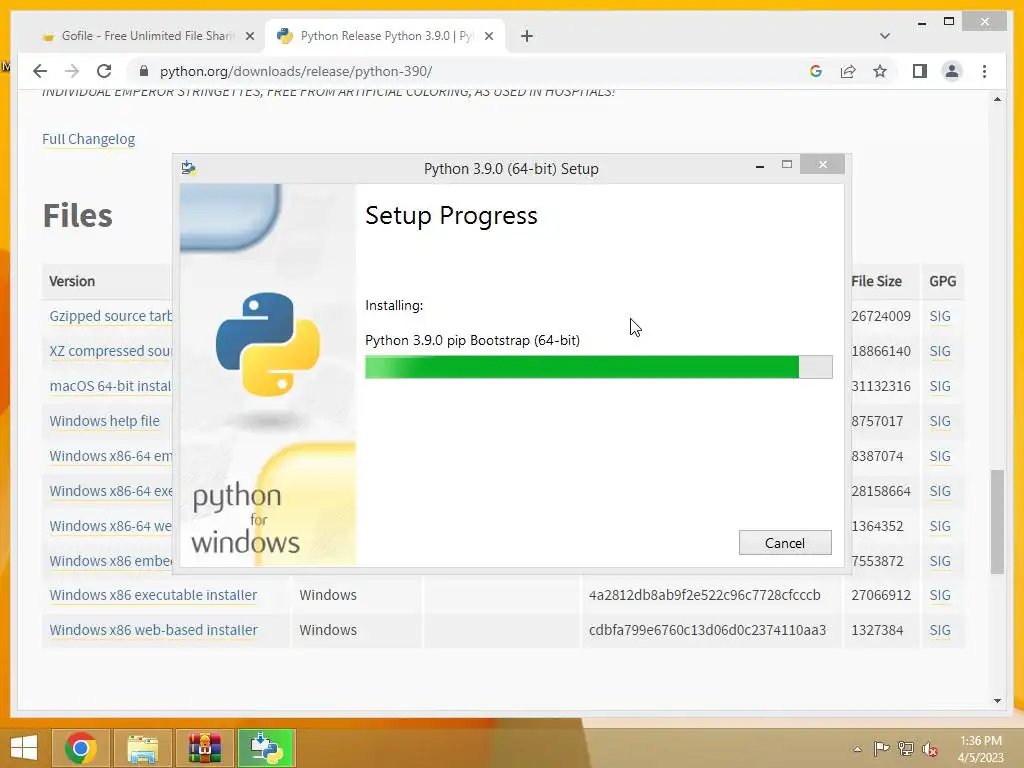Open the network tray icon

pos(906,749)
